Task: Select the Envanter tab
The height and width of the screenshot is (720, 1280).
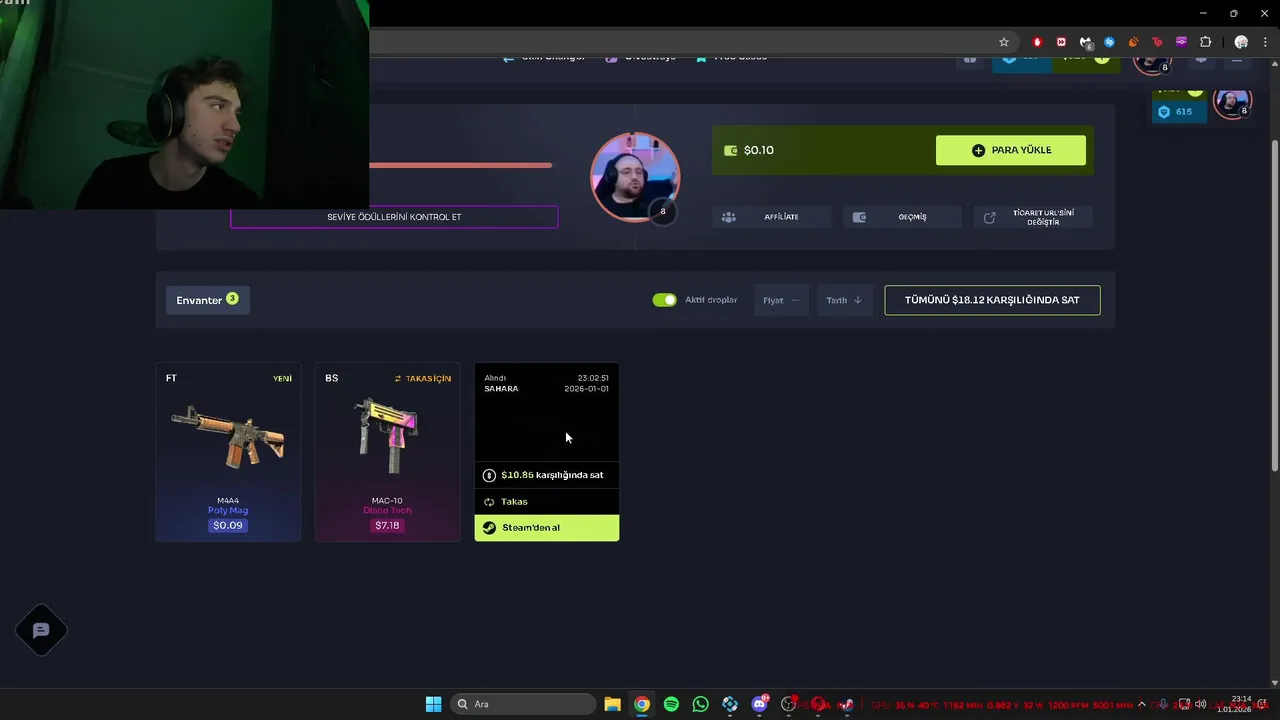Action: point(207,300)
